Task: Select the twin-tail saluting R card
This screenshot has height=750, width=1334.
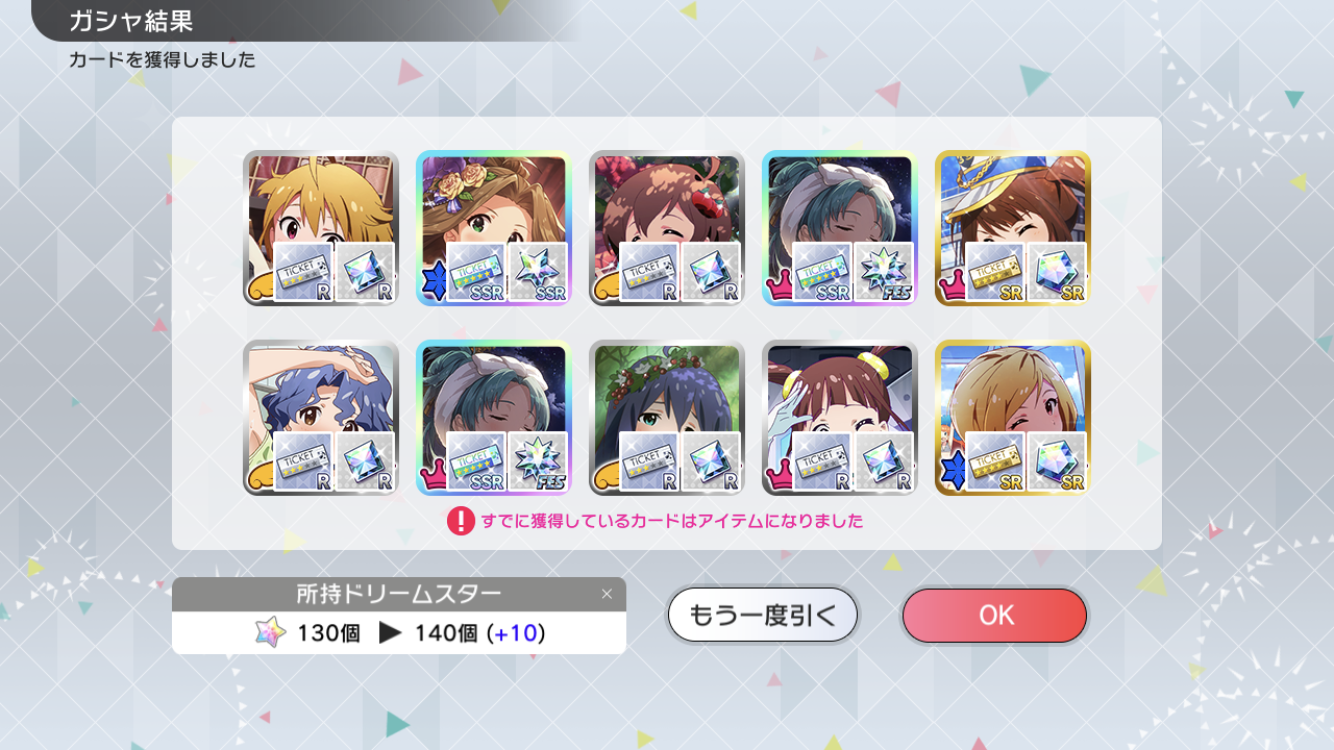Action: [x=840, y=418]
